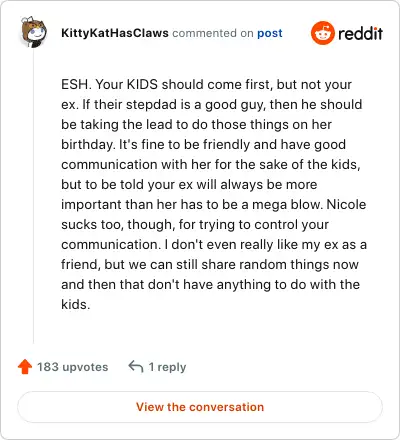This screenshot has height=440, width=400.
Task: Open the "1 reply" label
Action: pyautogui.click(x=167, y=367)
